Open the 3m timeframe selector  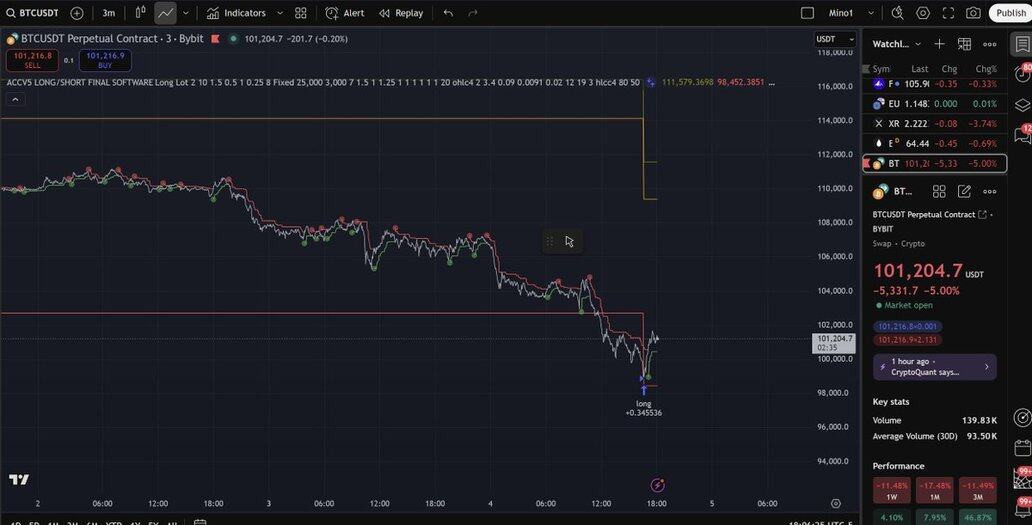tap(109, 13)
